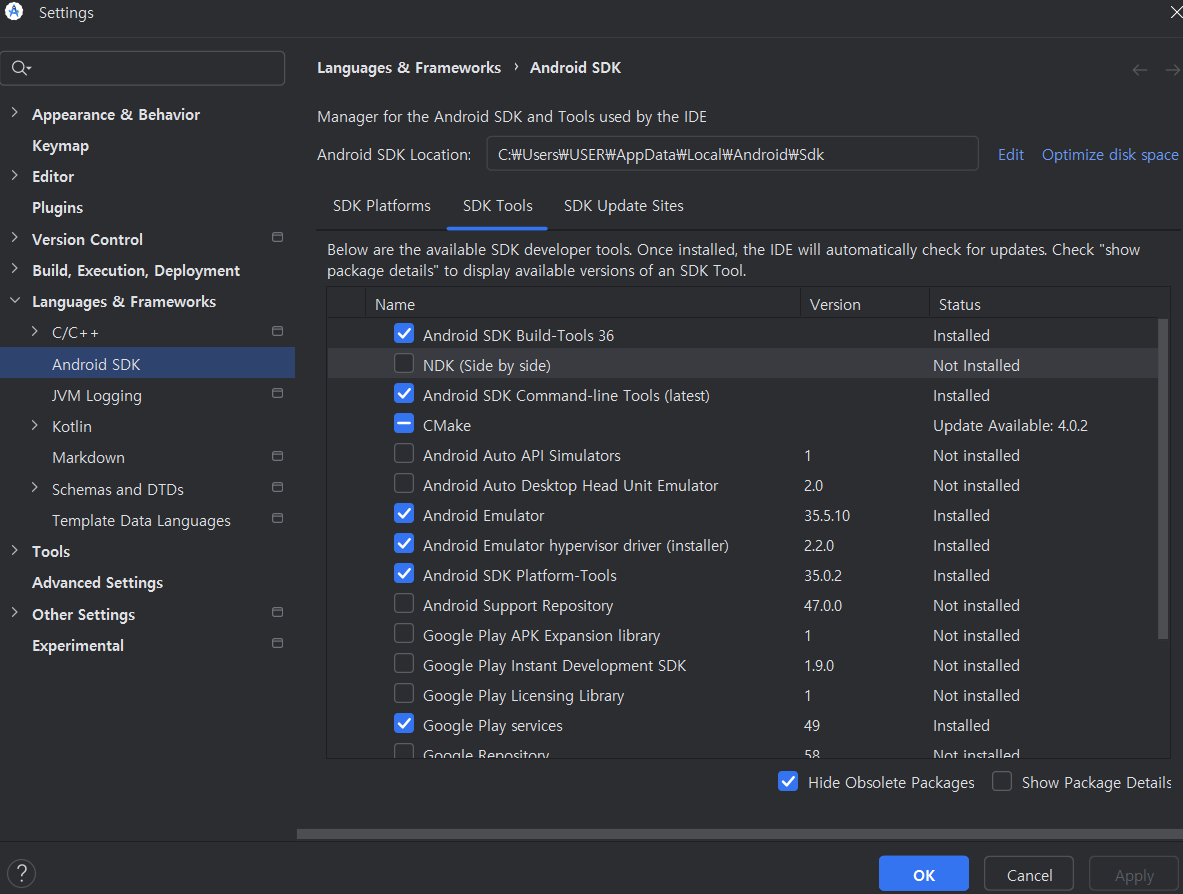Click the search magnifier icon in settings

click(x=20, y=68)
